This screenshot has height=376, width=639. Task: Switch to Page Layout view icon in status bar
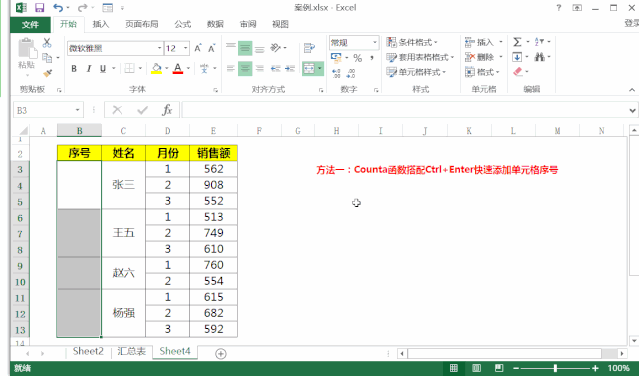pyautogui.click(x=476, y=368)
